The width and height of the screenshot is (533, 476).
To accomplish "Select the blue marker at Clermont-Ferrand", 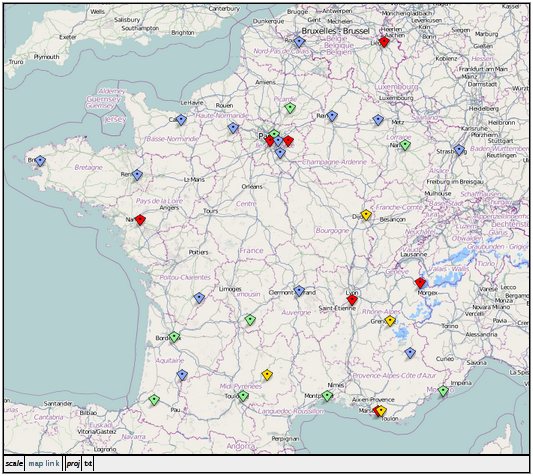I will (299, 291).
